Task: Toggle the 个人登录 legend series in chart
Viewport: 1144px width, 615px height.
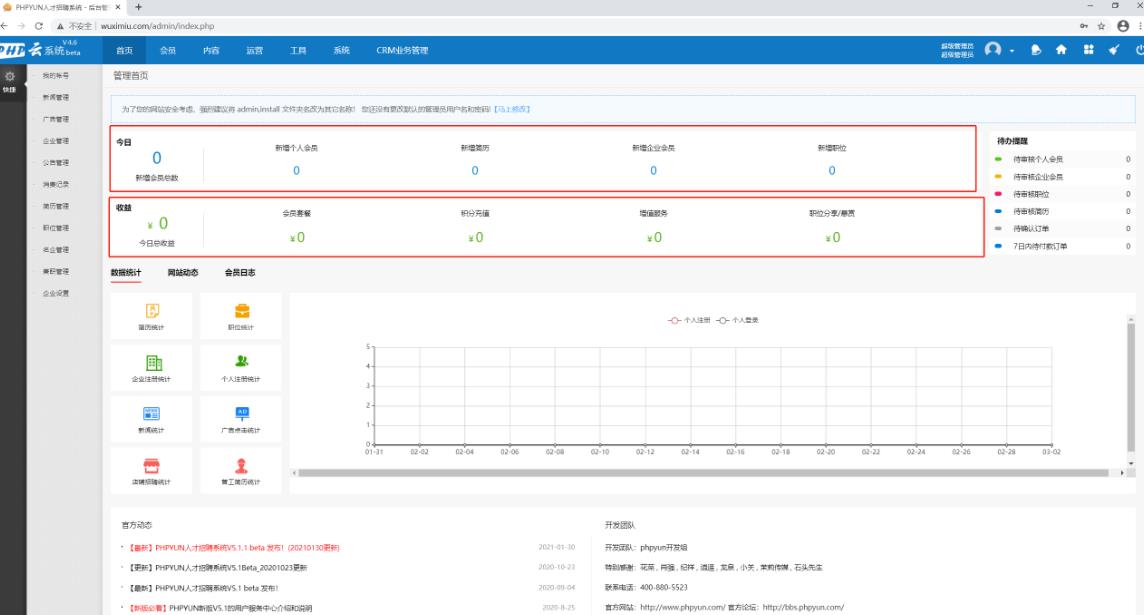Action: [x=738, y=320]
